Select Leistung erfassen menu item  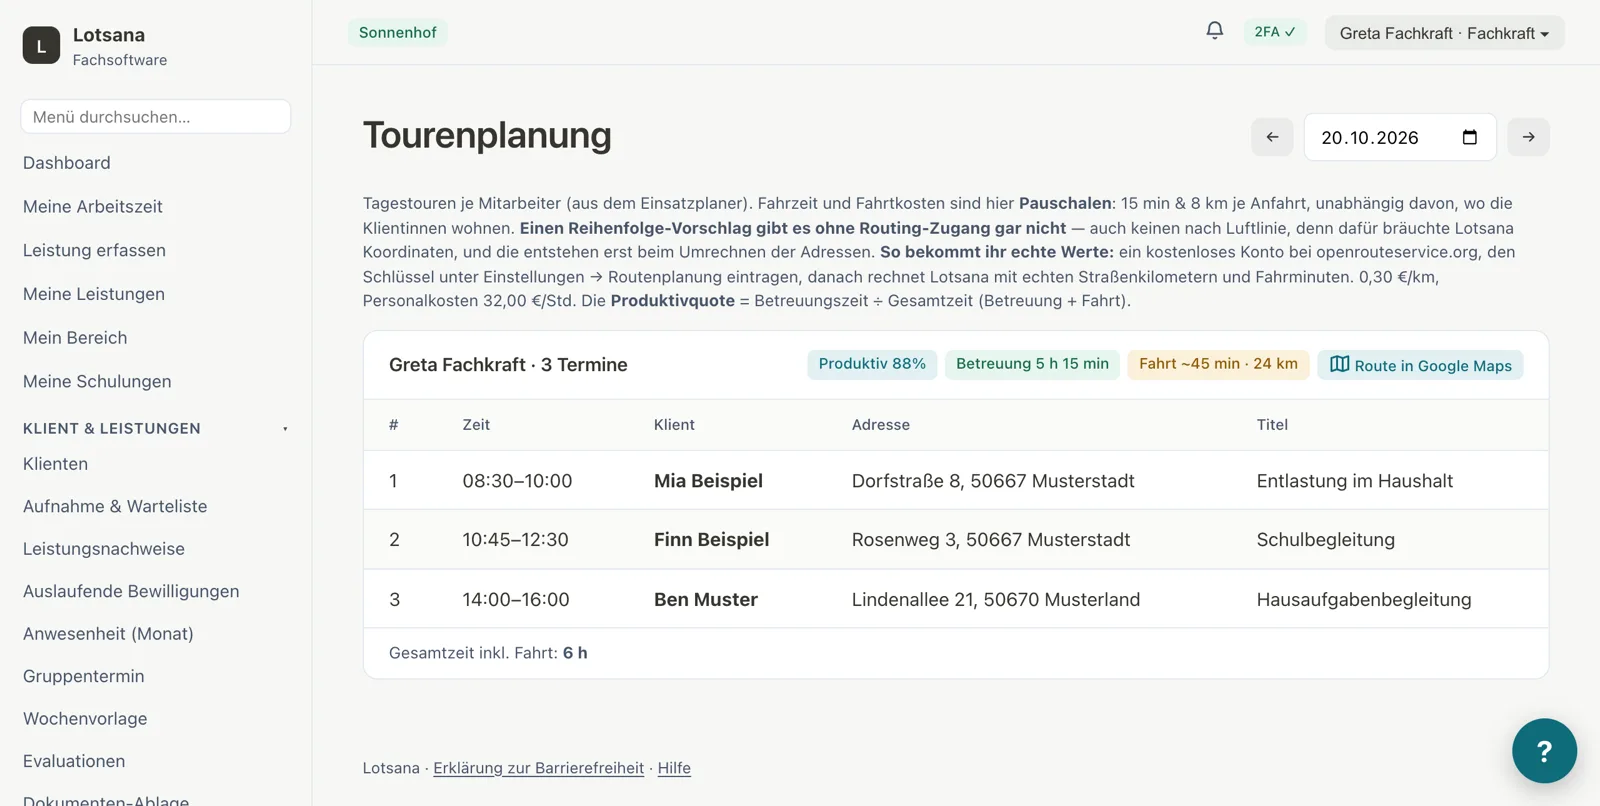pyautogui.click(x=95, y=250)
